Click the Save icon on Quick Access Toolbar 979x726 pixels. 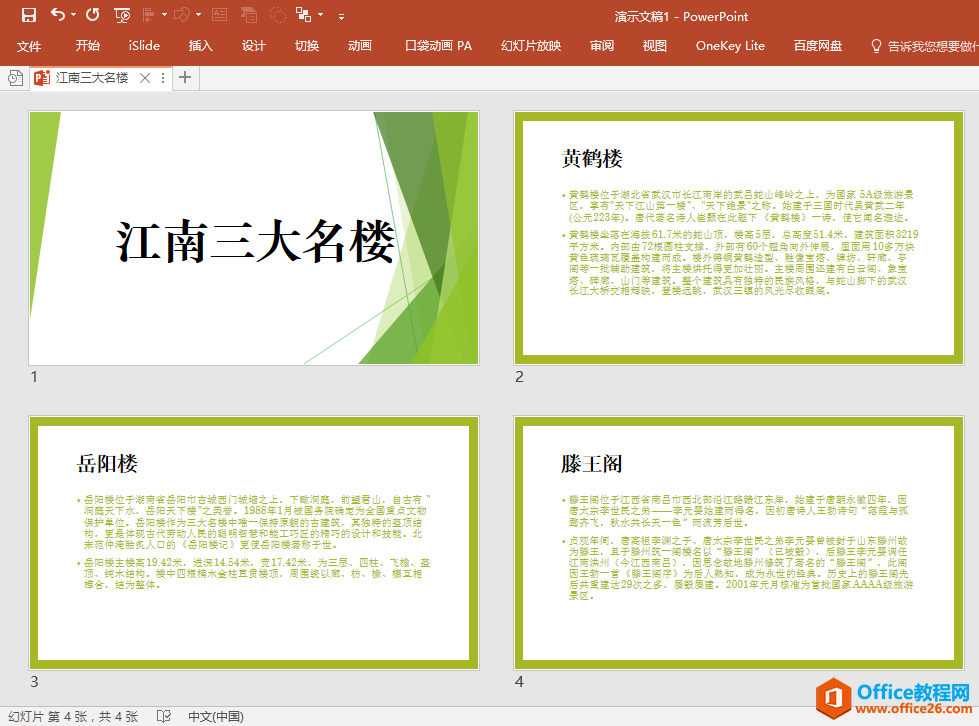click(x=29, y=16)
